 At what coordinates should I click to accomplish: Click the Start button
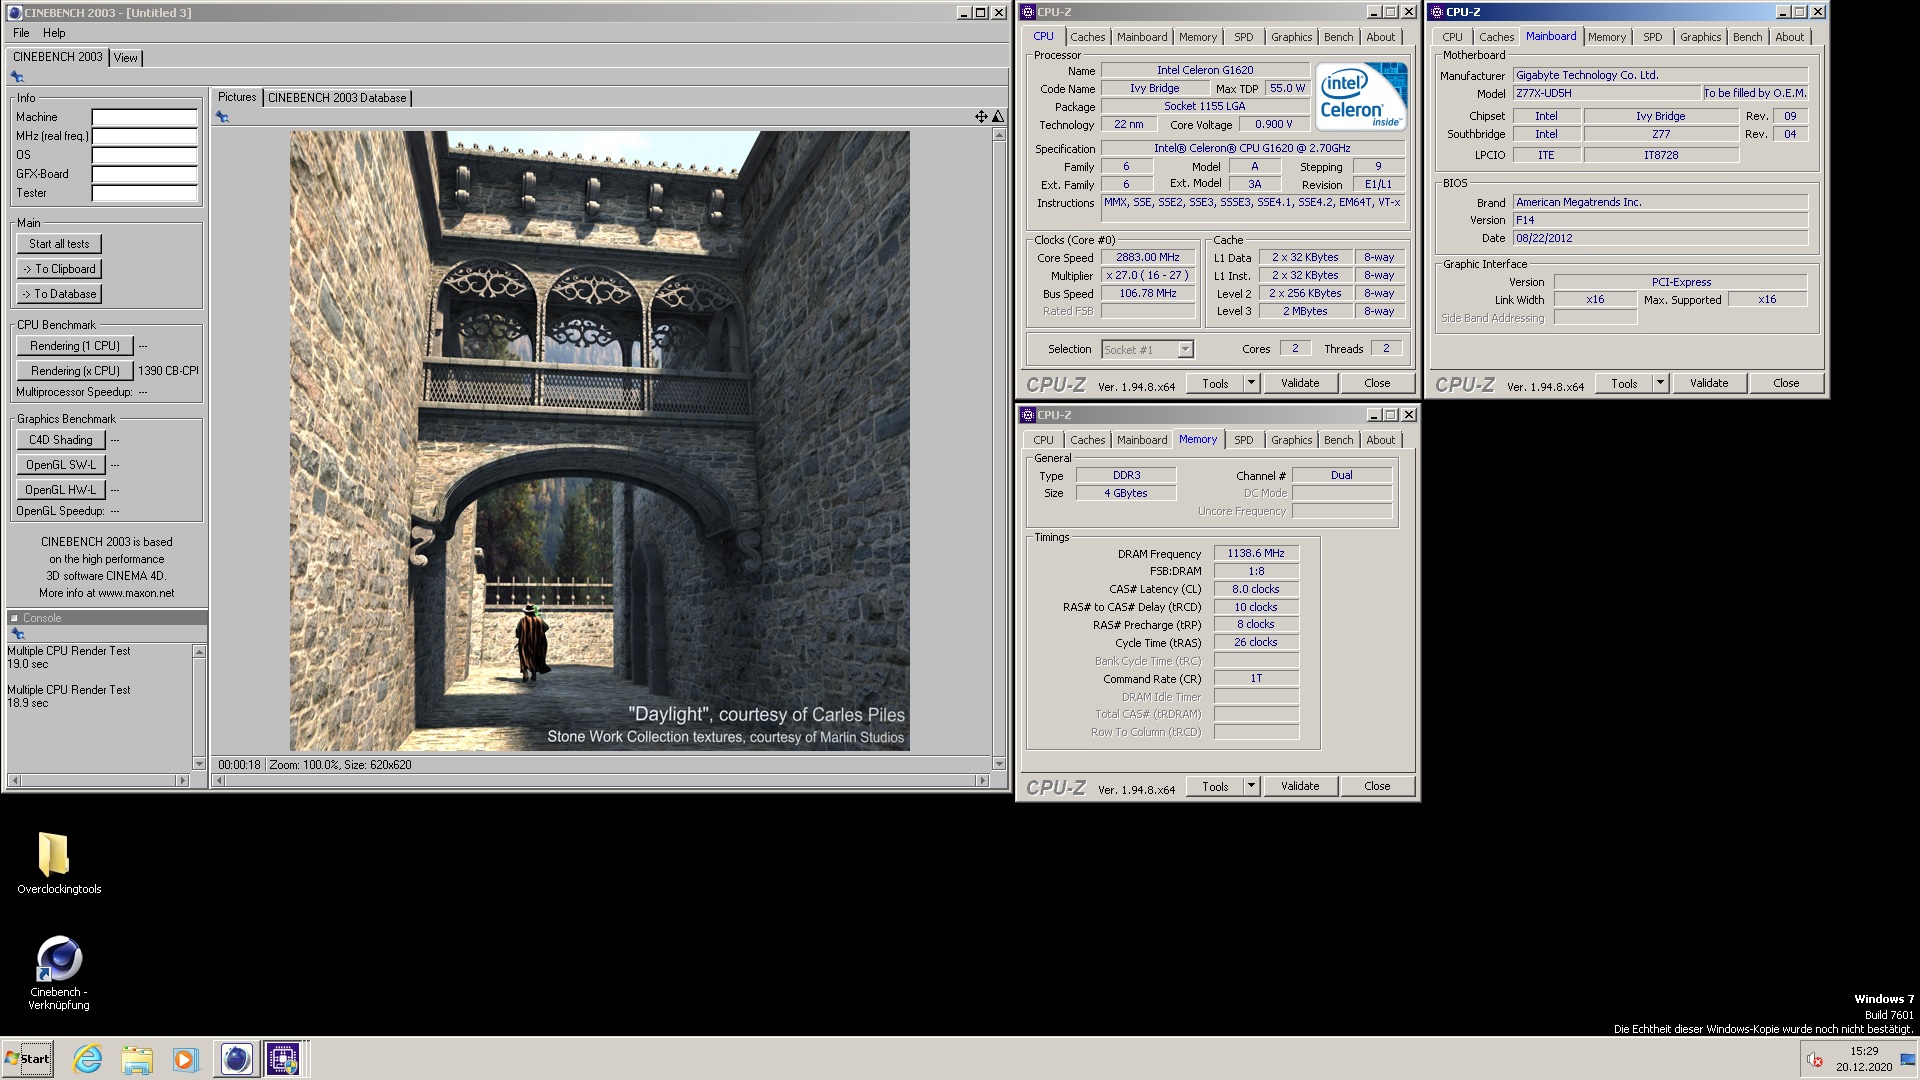click(28, 1059)
